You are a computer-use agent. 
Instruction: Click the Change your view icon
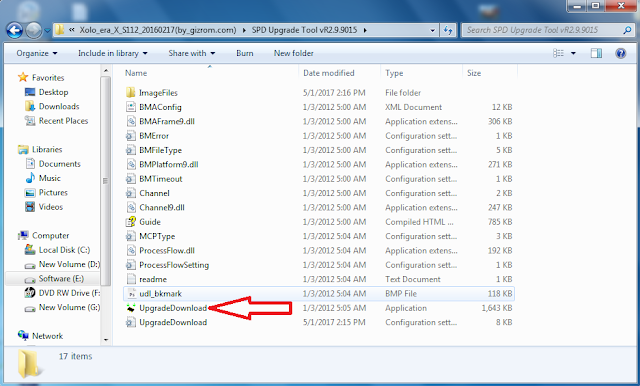click(x=558, y=53)
